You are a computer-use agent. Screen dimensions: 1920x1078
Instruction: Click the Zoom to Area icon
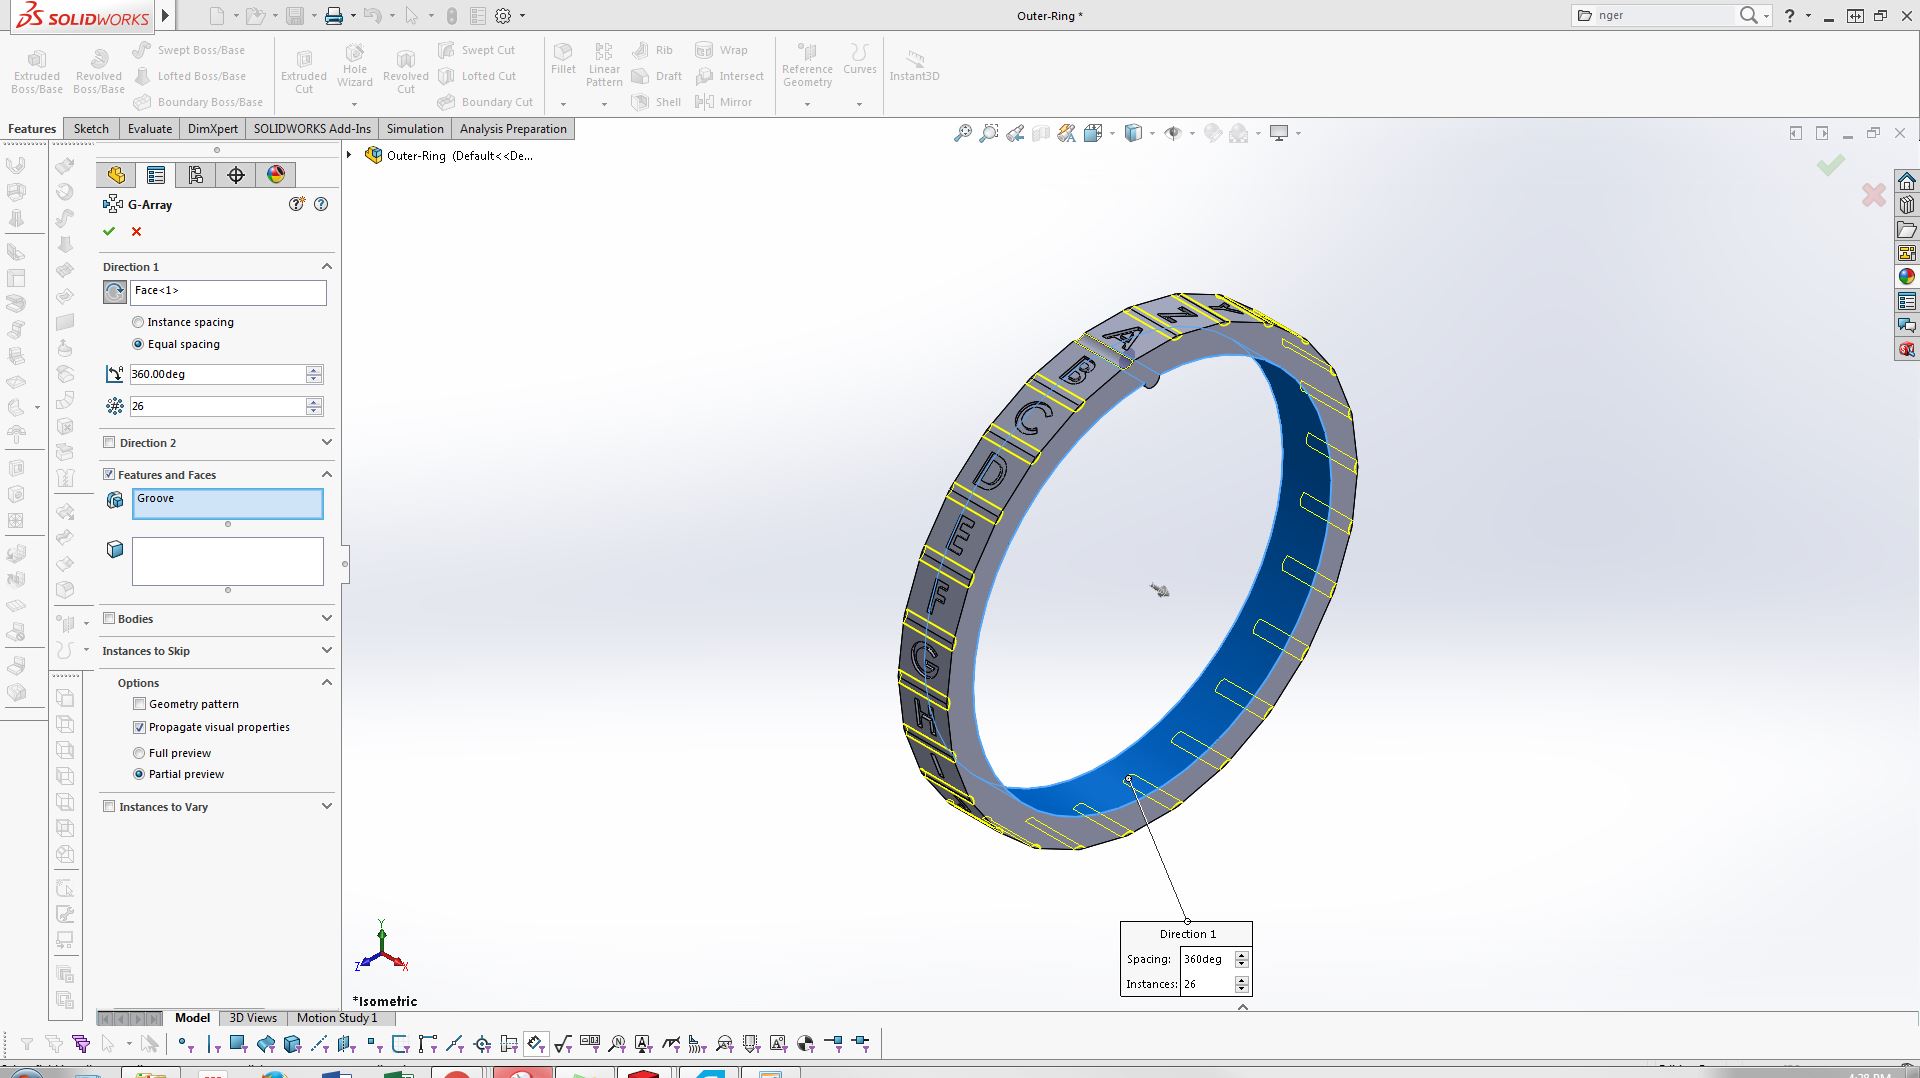tap(989, 133)
